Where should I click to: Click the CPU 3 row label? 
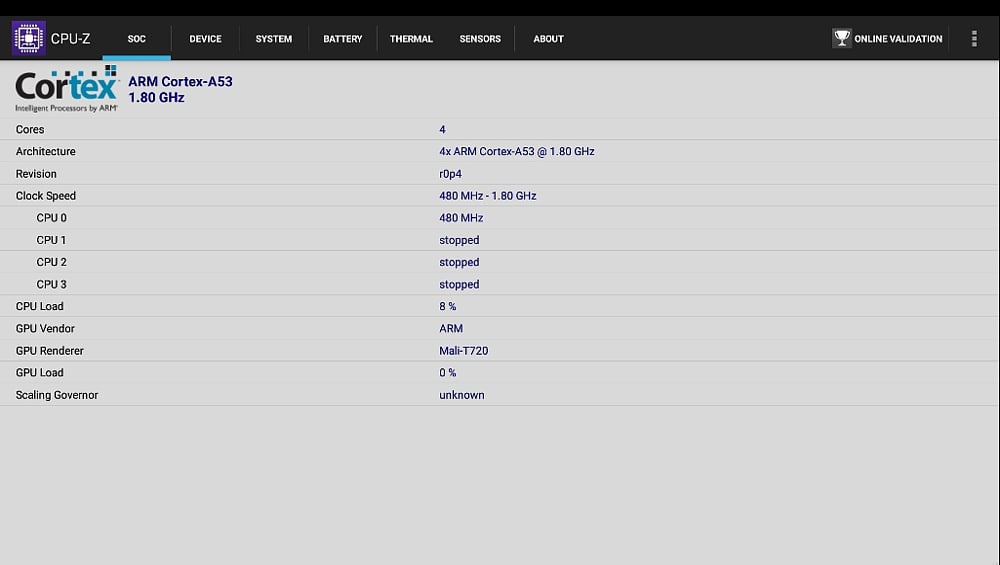point(51,284)
